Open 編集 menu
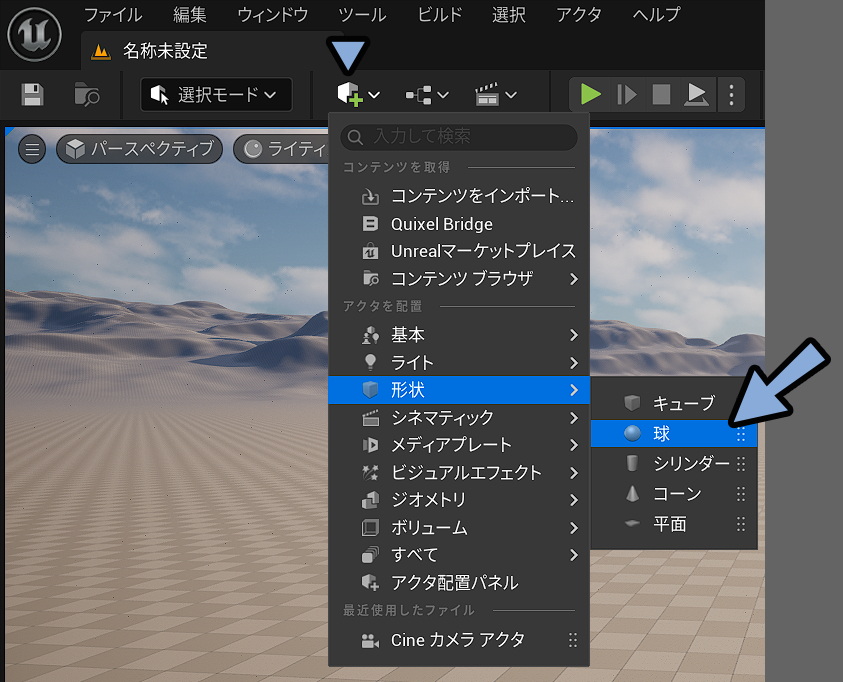 tap(190, 15)
